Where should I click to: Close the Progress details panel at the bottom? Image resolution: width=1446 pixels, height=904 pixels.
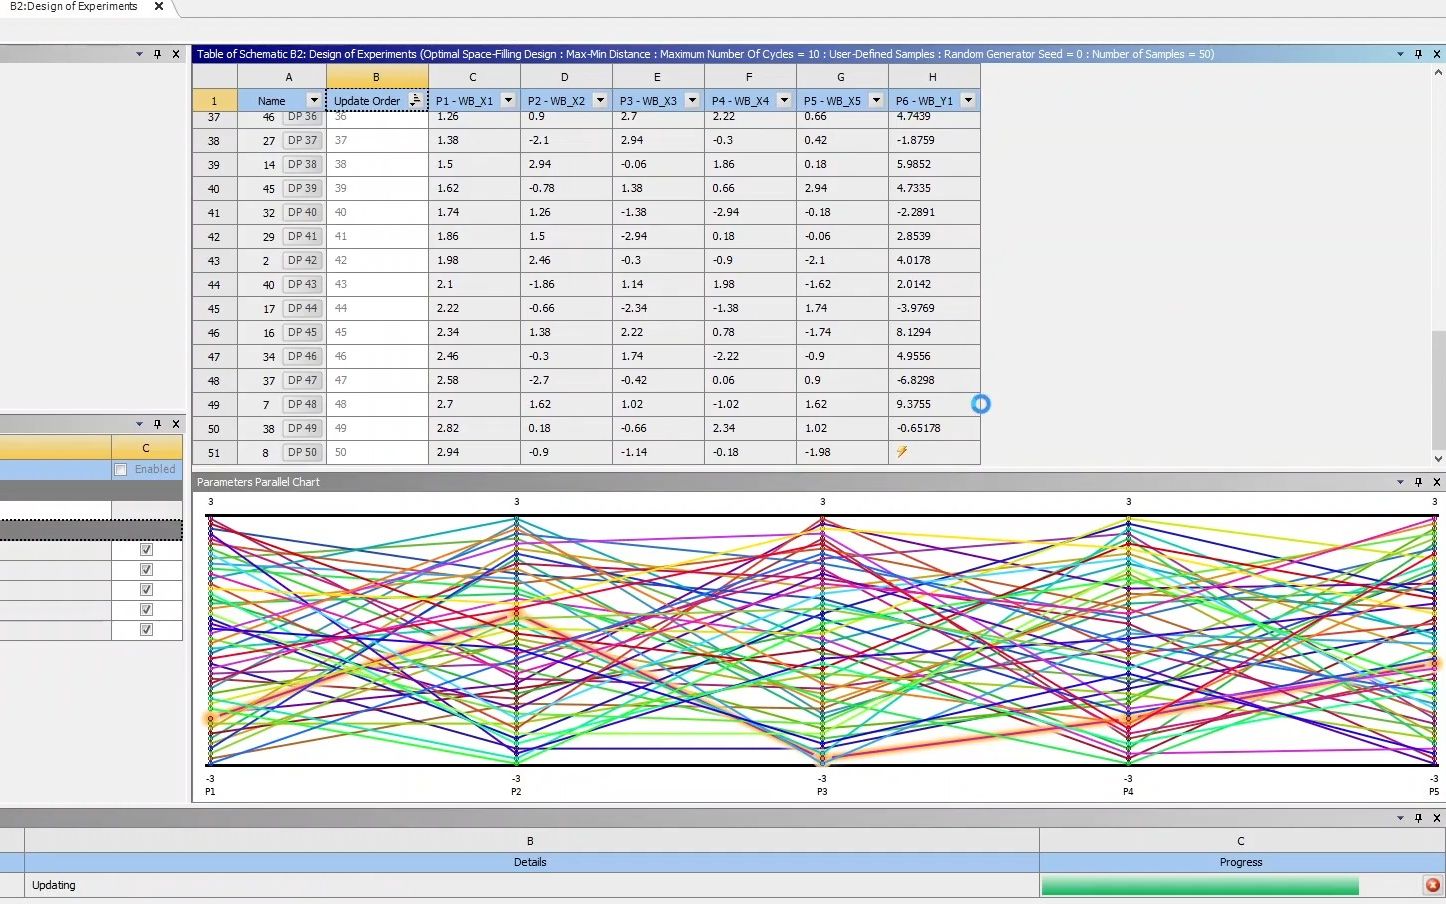click(1437, 818)
